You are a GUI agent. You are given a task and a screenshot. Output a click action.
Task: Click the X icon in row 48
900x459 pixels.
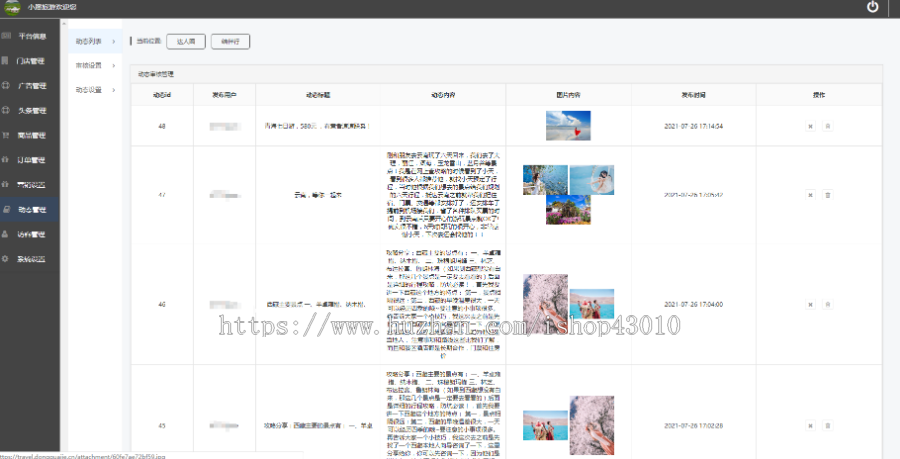pyautogui.click(x=810, y=126)
